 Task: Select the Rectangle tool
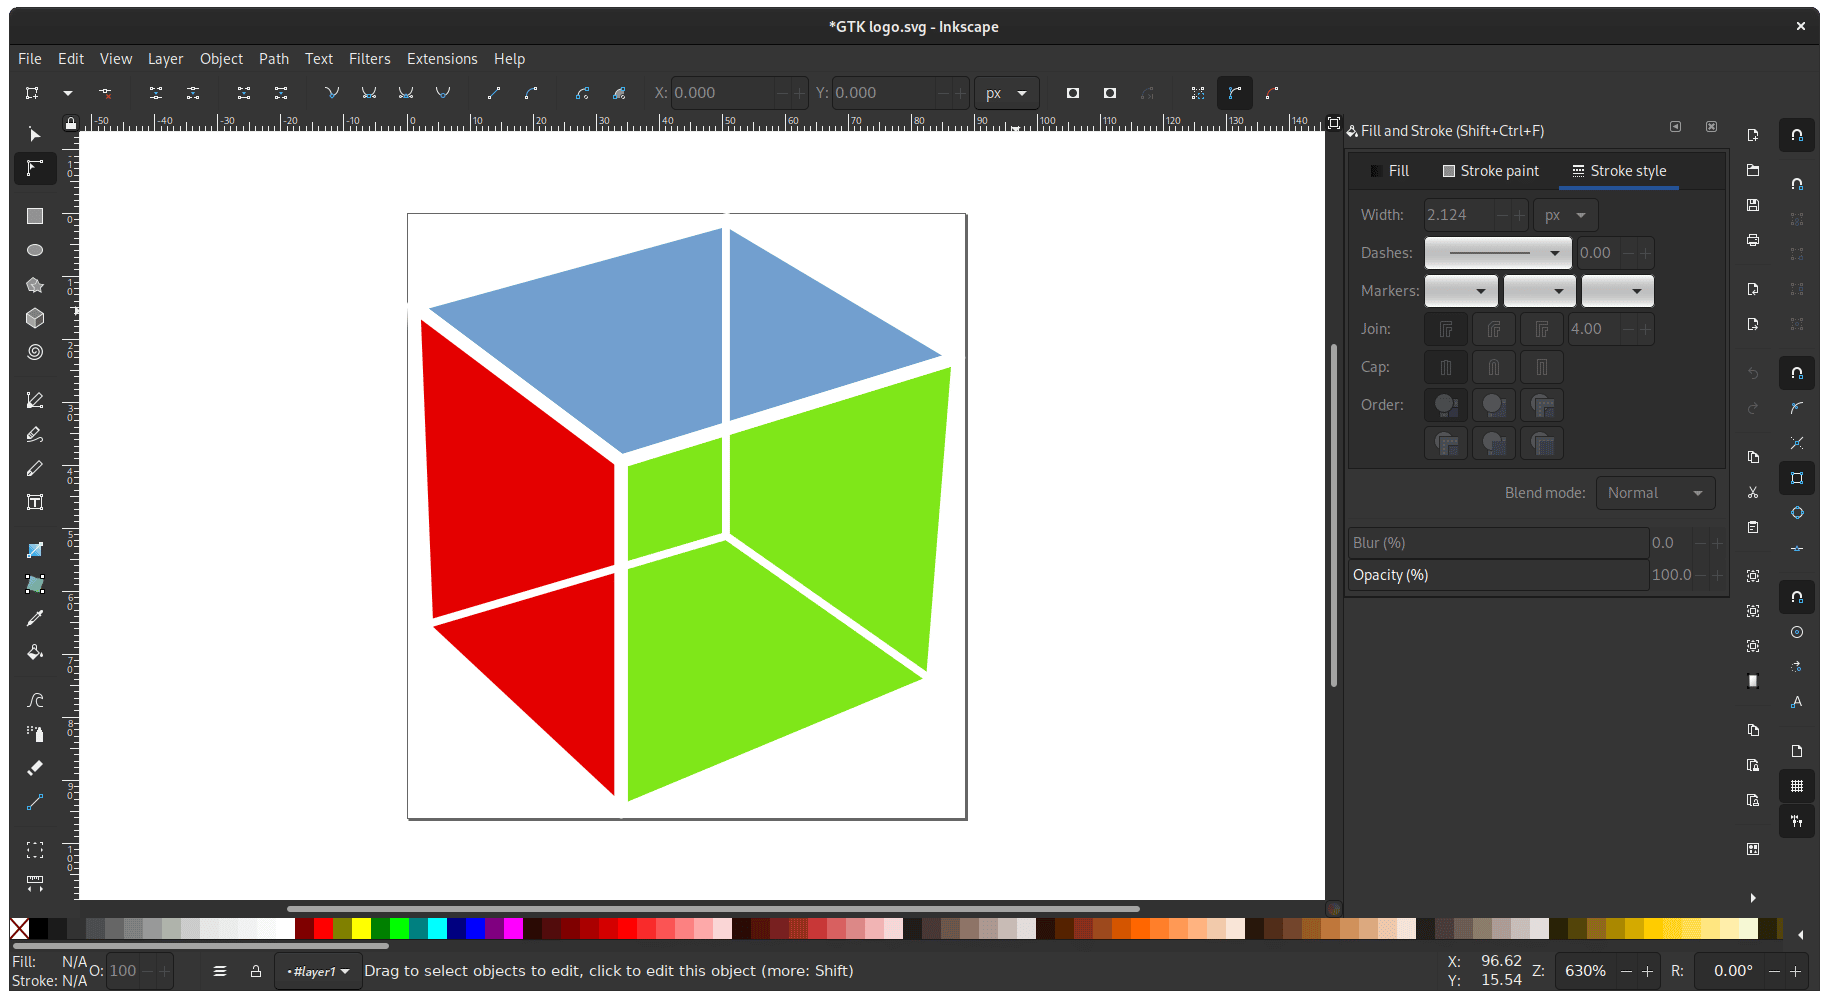(x=34, y=216)
